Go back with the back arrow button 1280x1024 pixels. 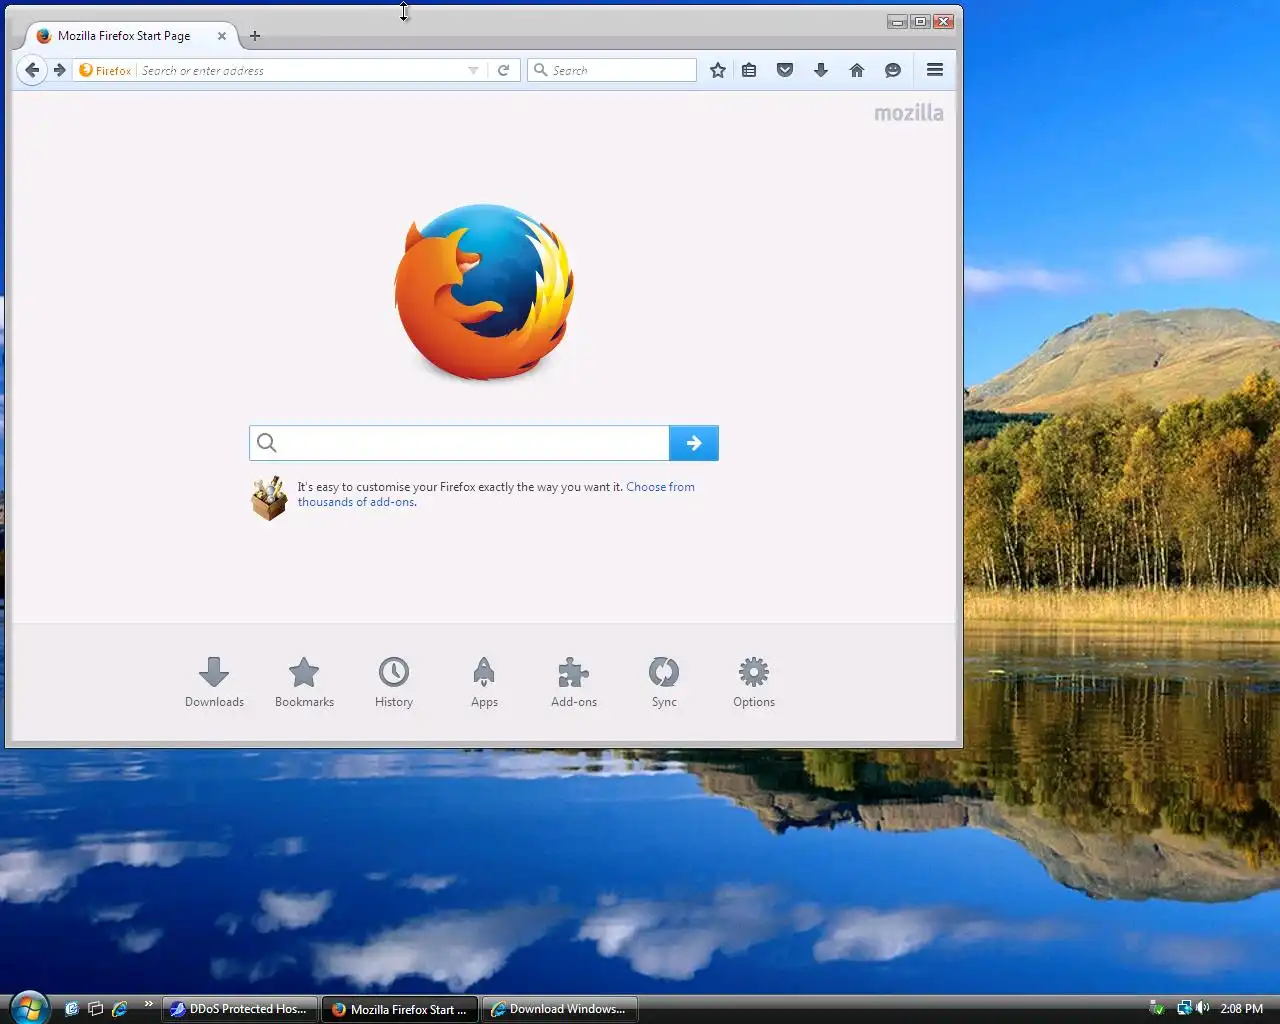[x=32, y=70]
